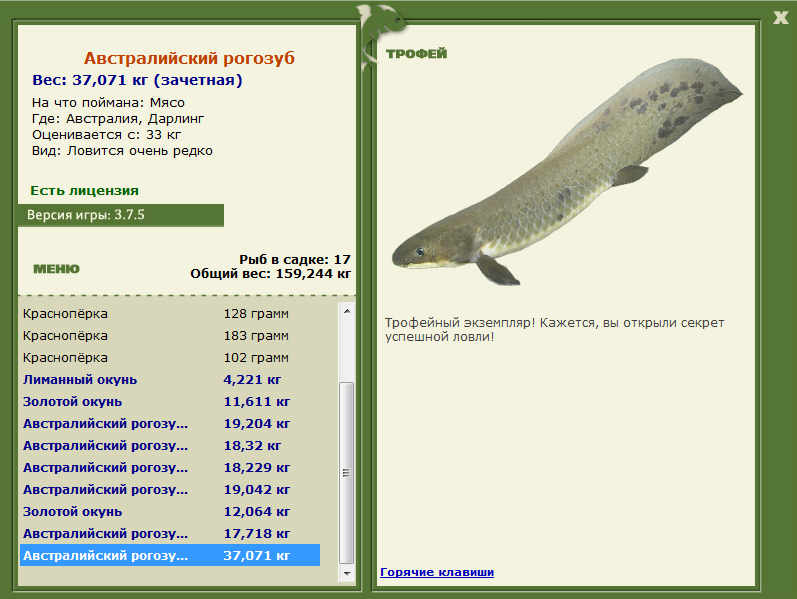Open the МЕНЮ menu
This screenshot has width=797, height=599.
point(56,269)
